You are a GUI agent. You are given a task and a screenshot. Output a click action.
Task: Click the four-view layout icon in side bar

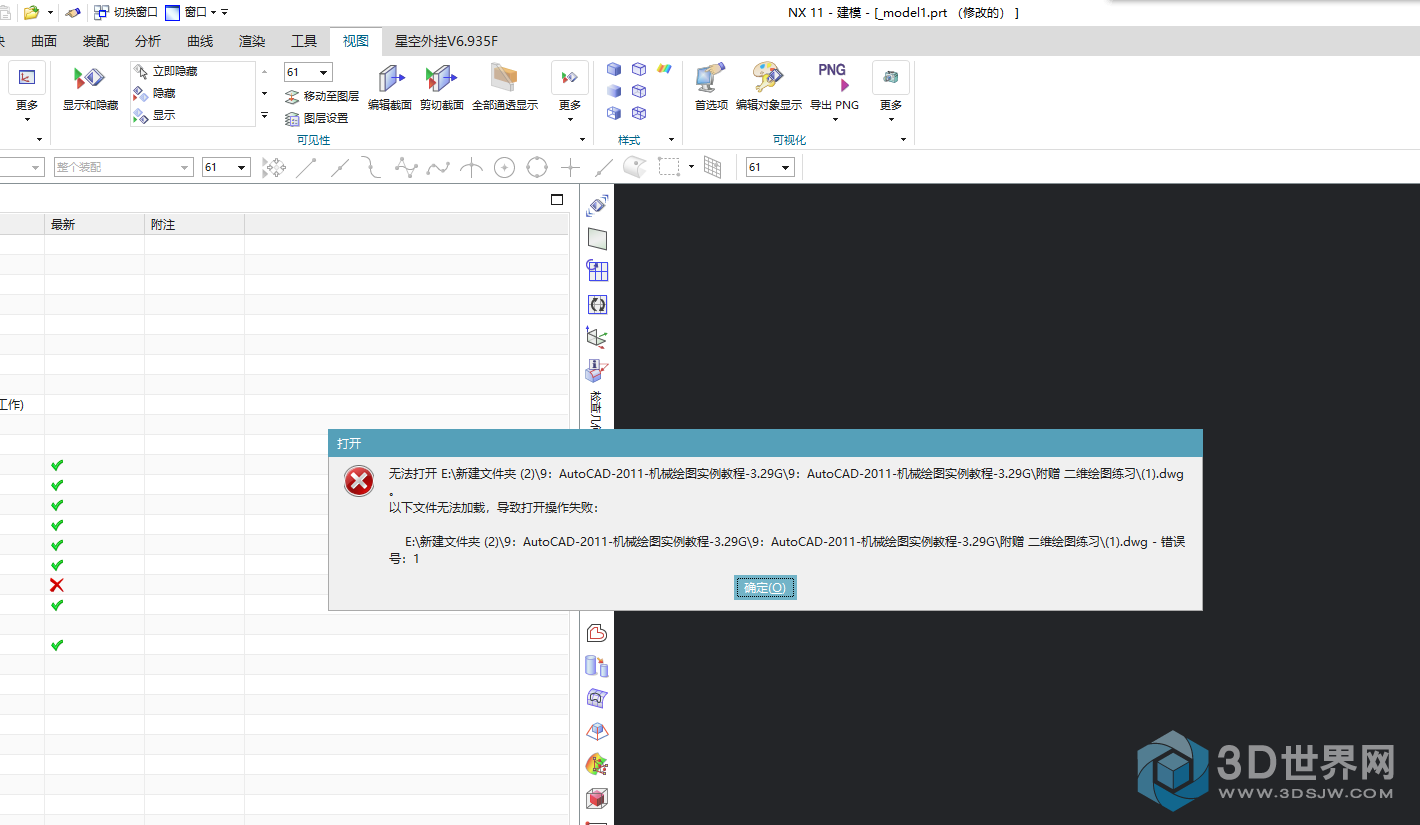tap(597, 271)
